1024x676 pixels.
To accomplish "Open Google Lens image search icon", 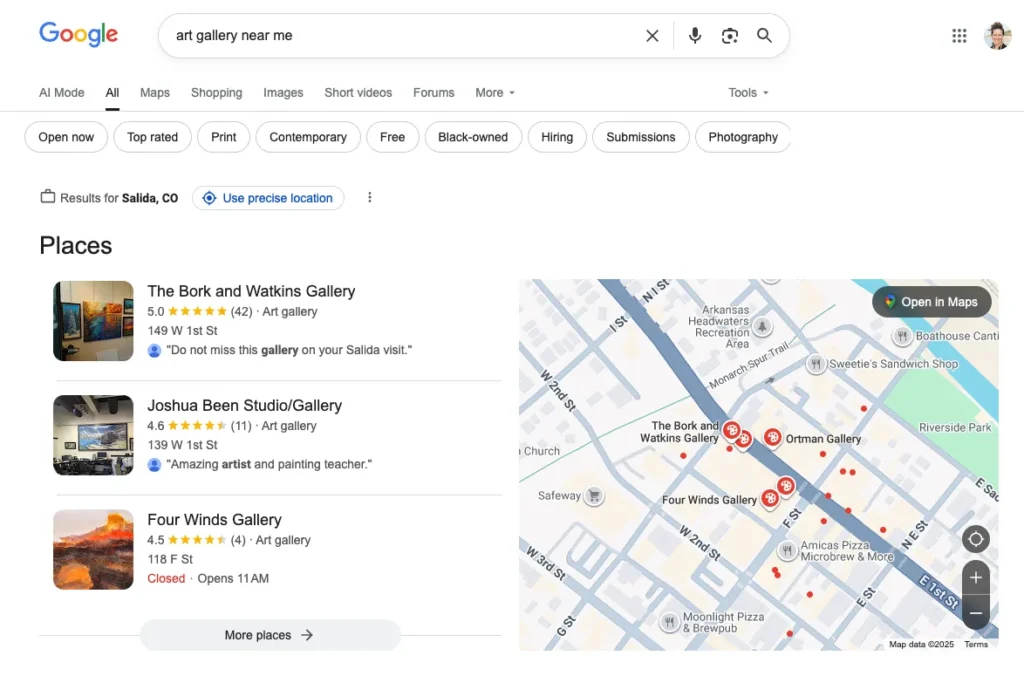I will pyautogui.click(x=729, y=36).
